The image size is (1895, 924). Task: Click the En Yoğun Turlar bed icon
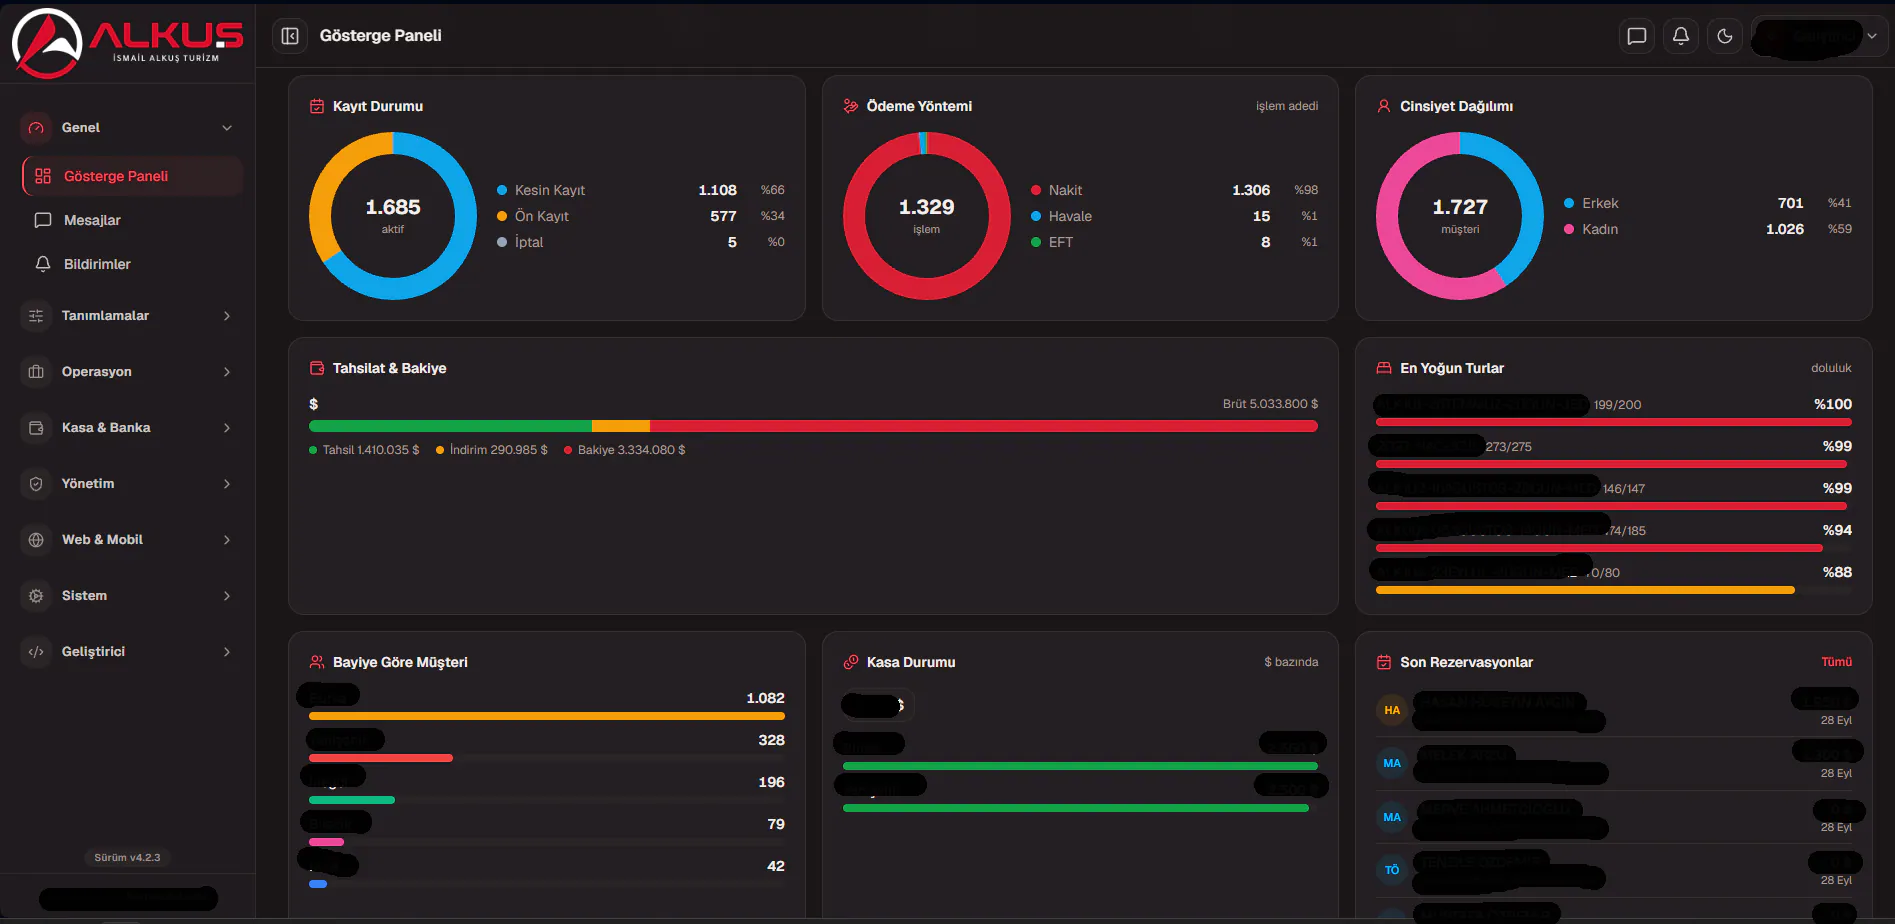click(x=1384, y=368)
